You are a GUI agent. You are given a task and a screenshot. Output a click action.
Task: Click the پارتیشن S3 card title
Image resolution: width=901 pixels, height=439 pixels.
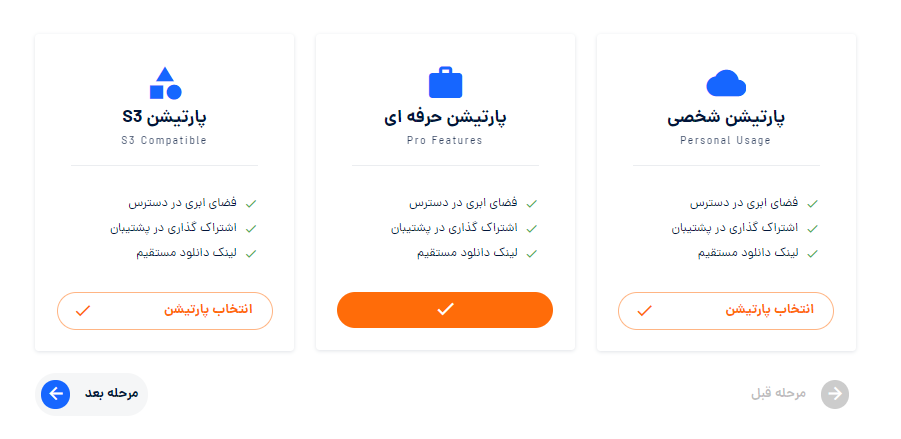(x=165, y=117)
